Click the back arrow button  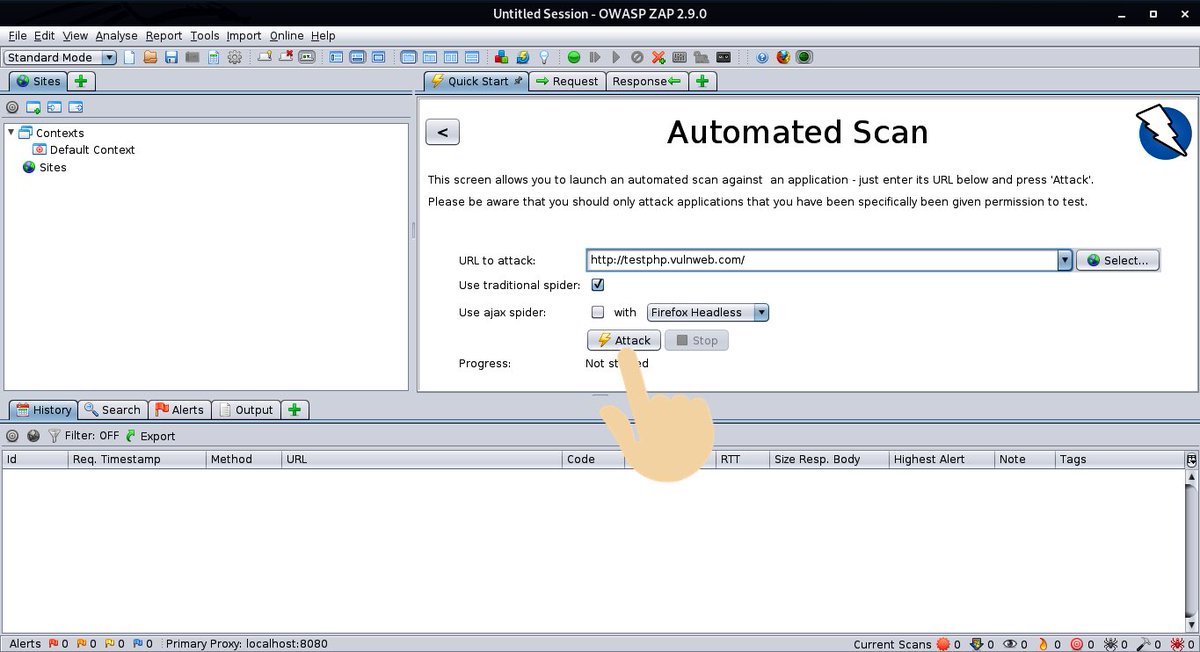pyautogui.click(x=443, y=132)
